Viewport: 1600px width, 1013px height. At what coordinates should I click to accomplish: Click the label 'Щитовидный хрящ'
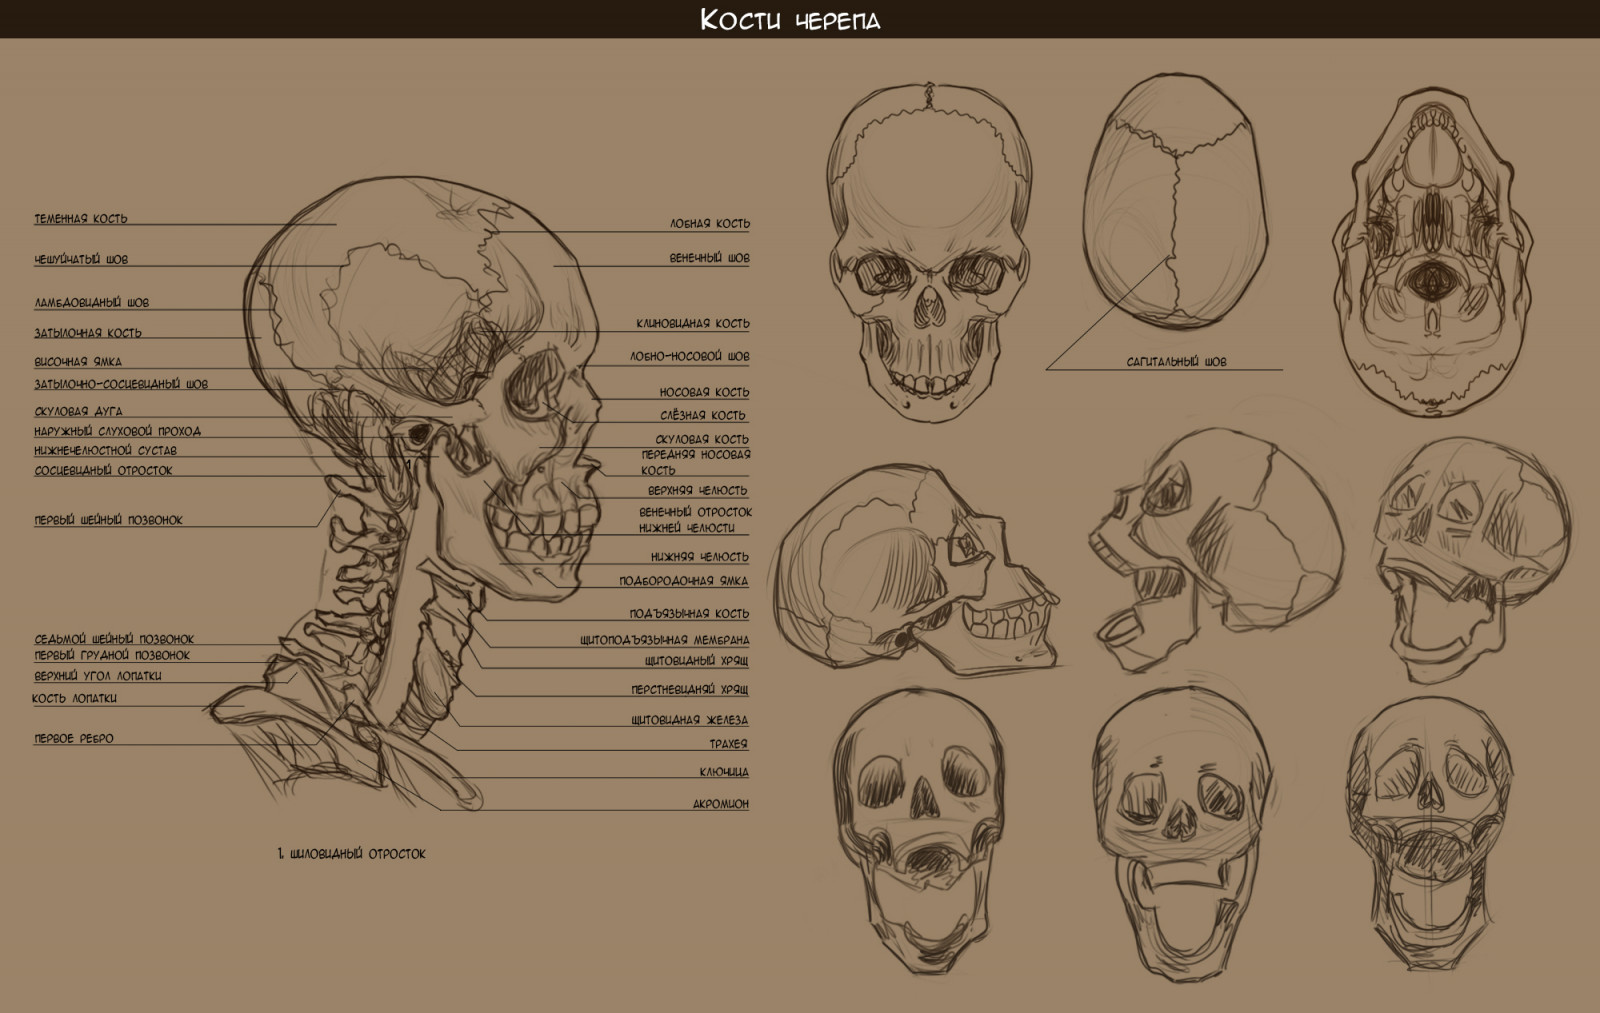pyautogui.click(x=697, y=661)
